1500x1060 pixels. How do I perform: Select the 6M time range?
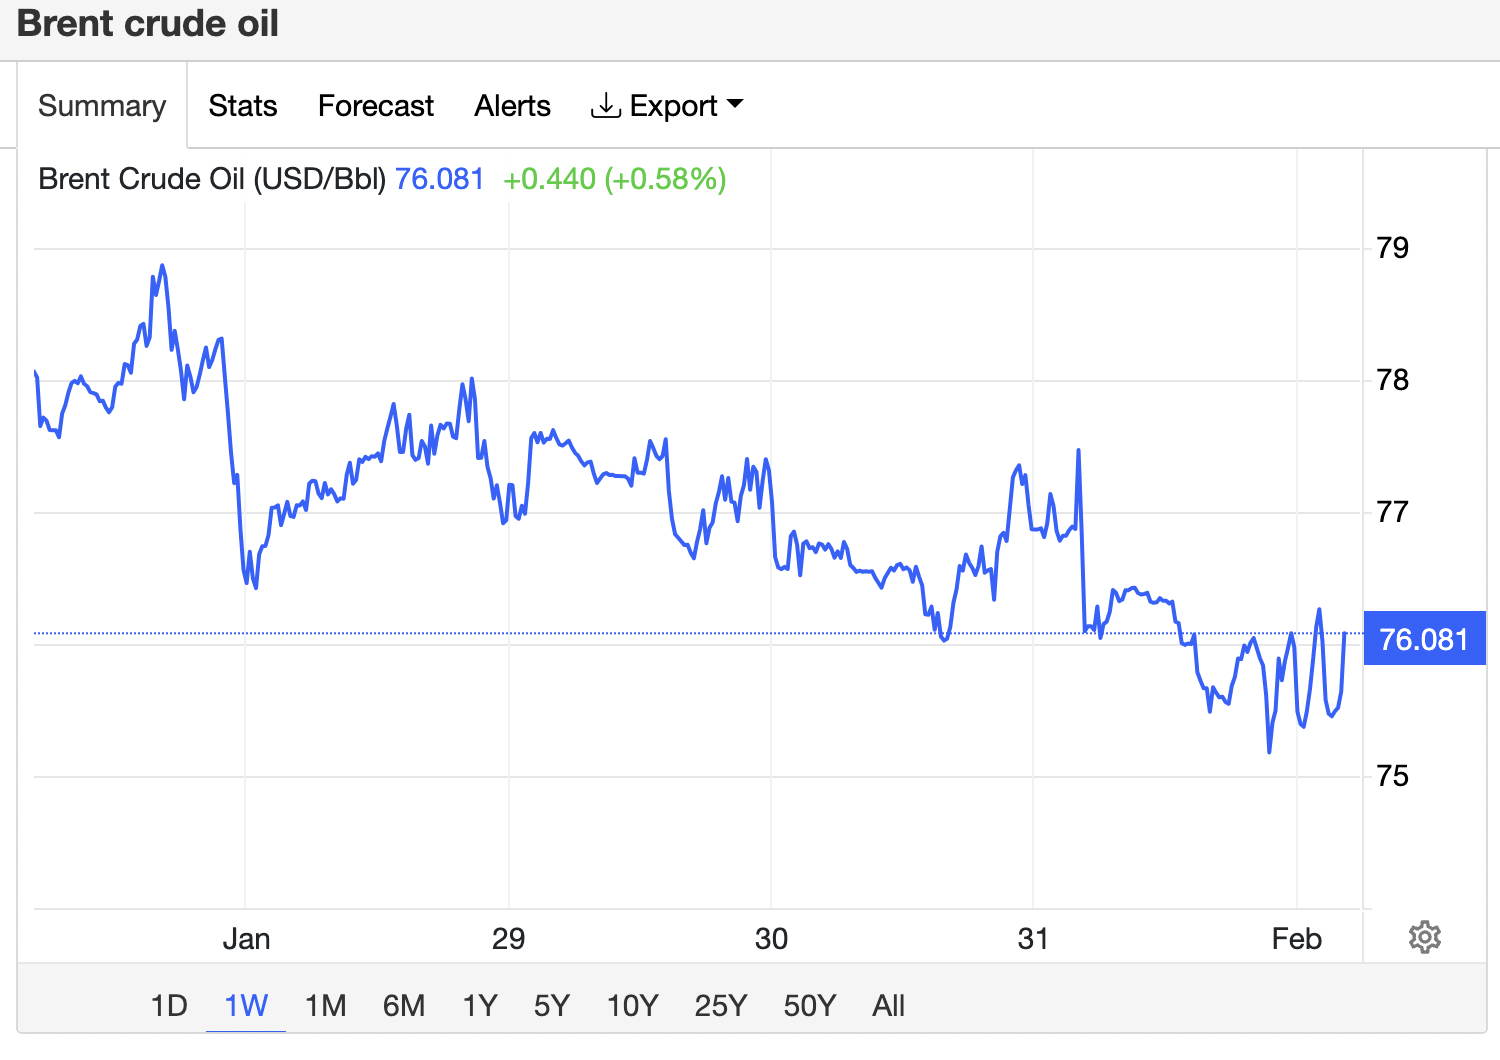pos(404,1005)
